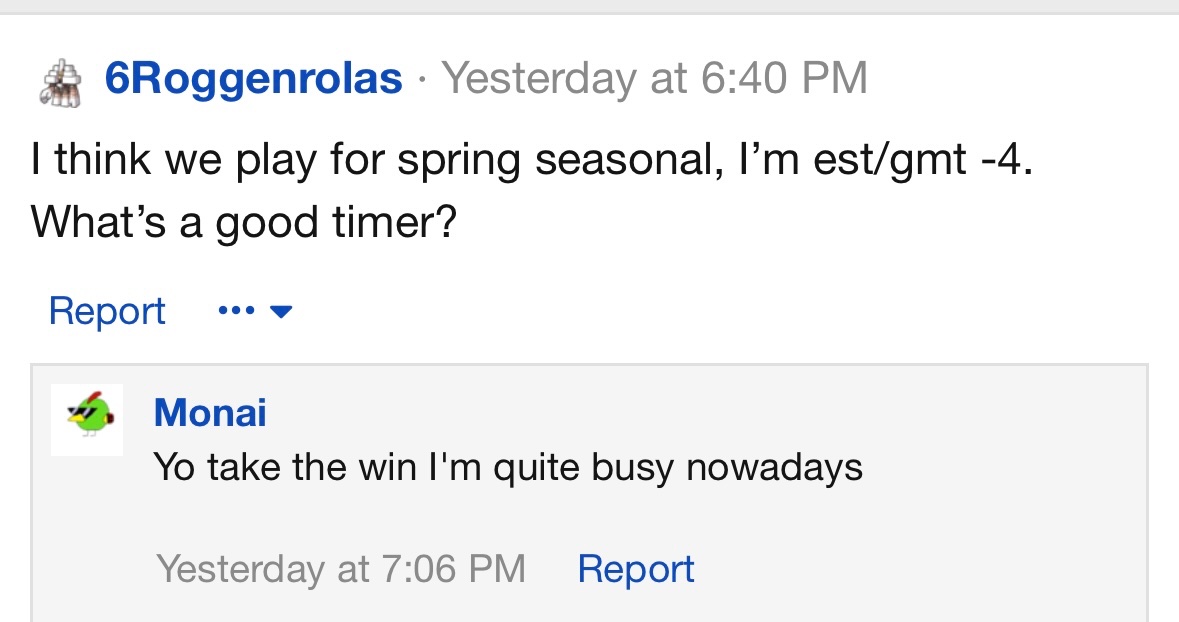This screenshot has width=1179, height=622.
Task: Report Monai's reply comment
Action: (636, 568)
